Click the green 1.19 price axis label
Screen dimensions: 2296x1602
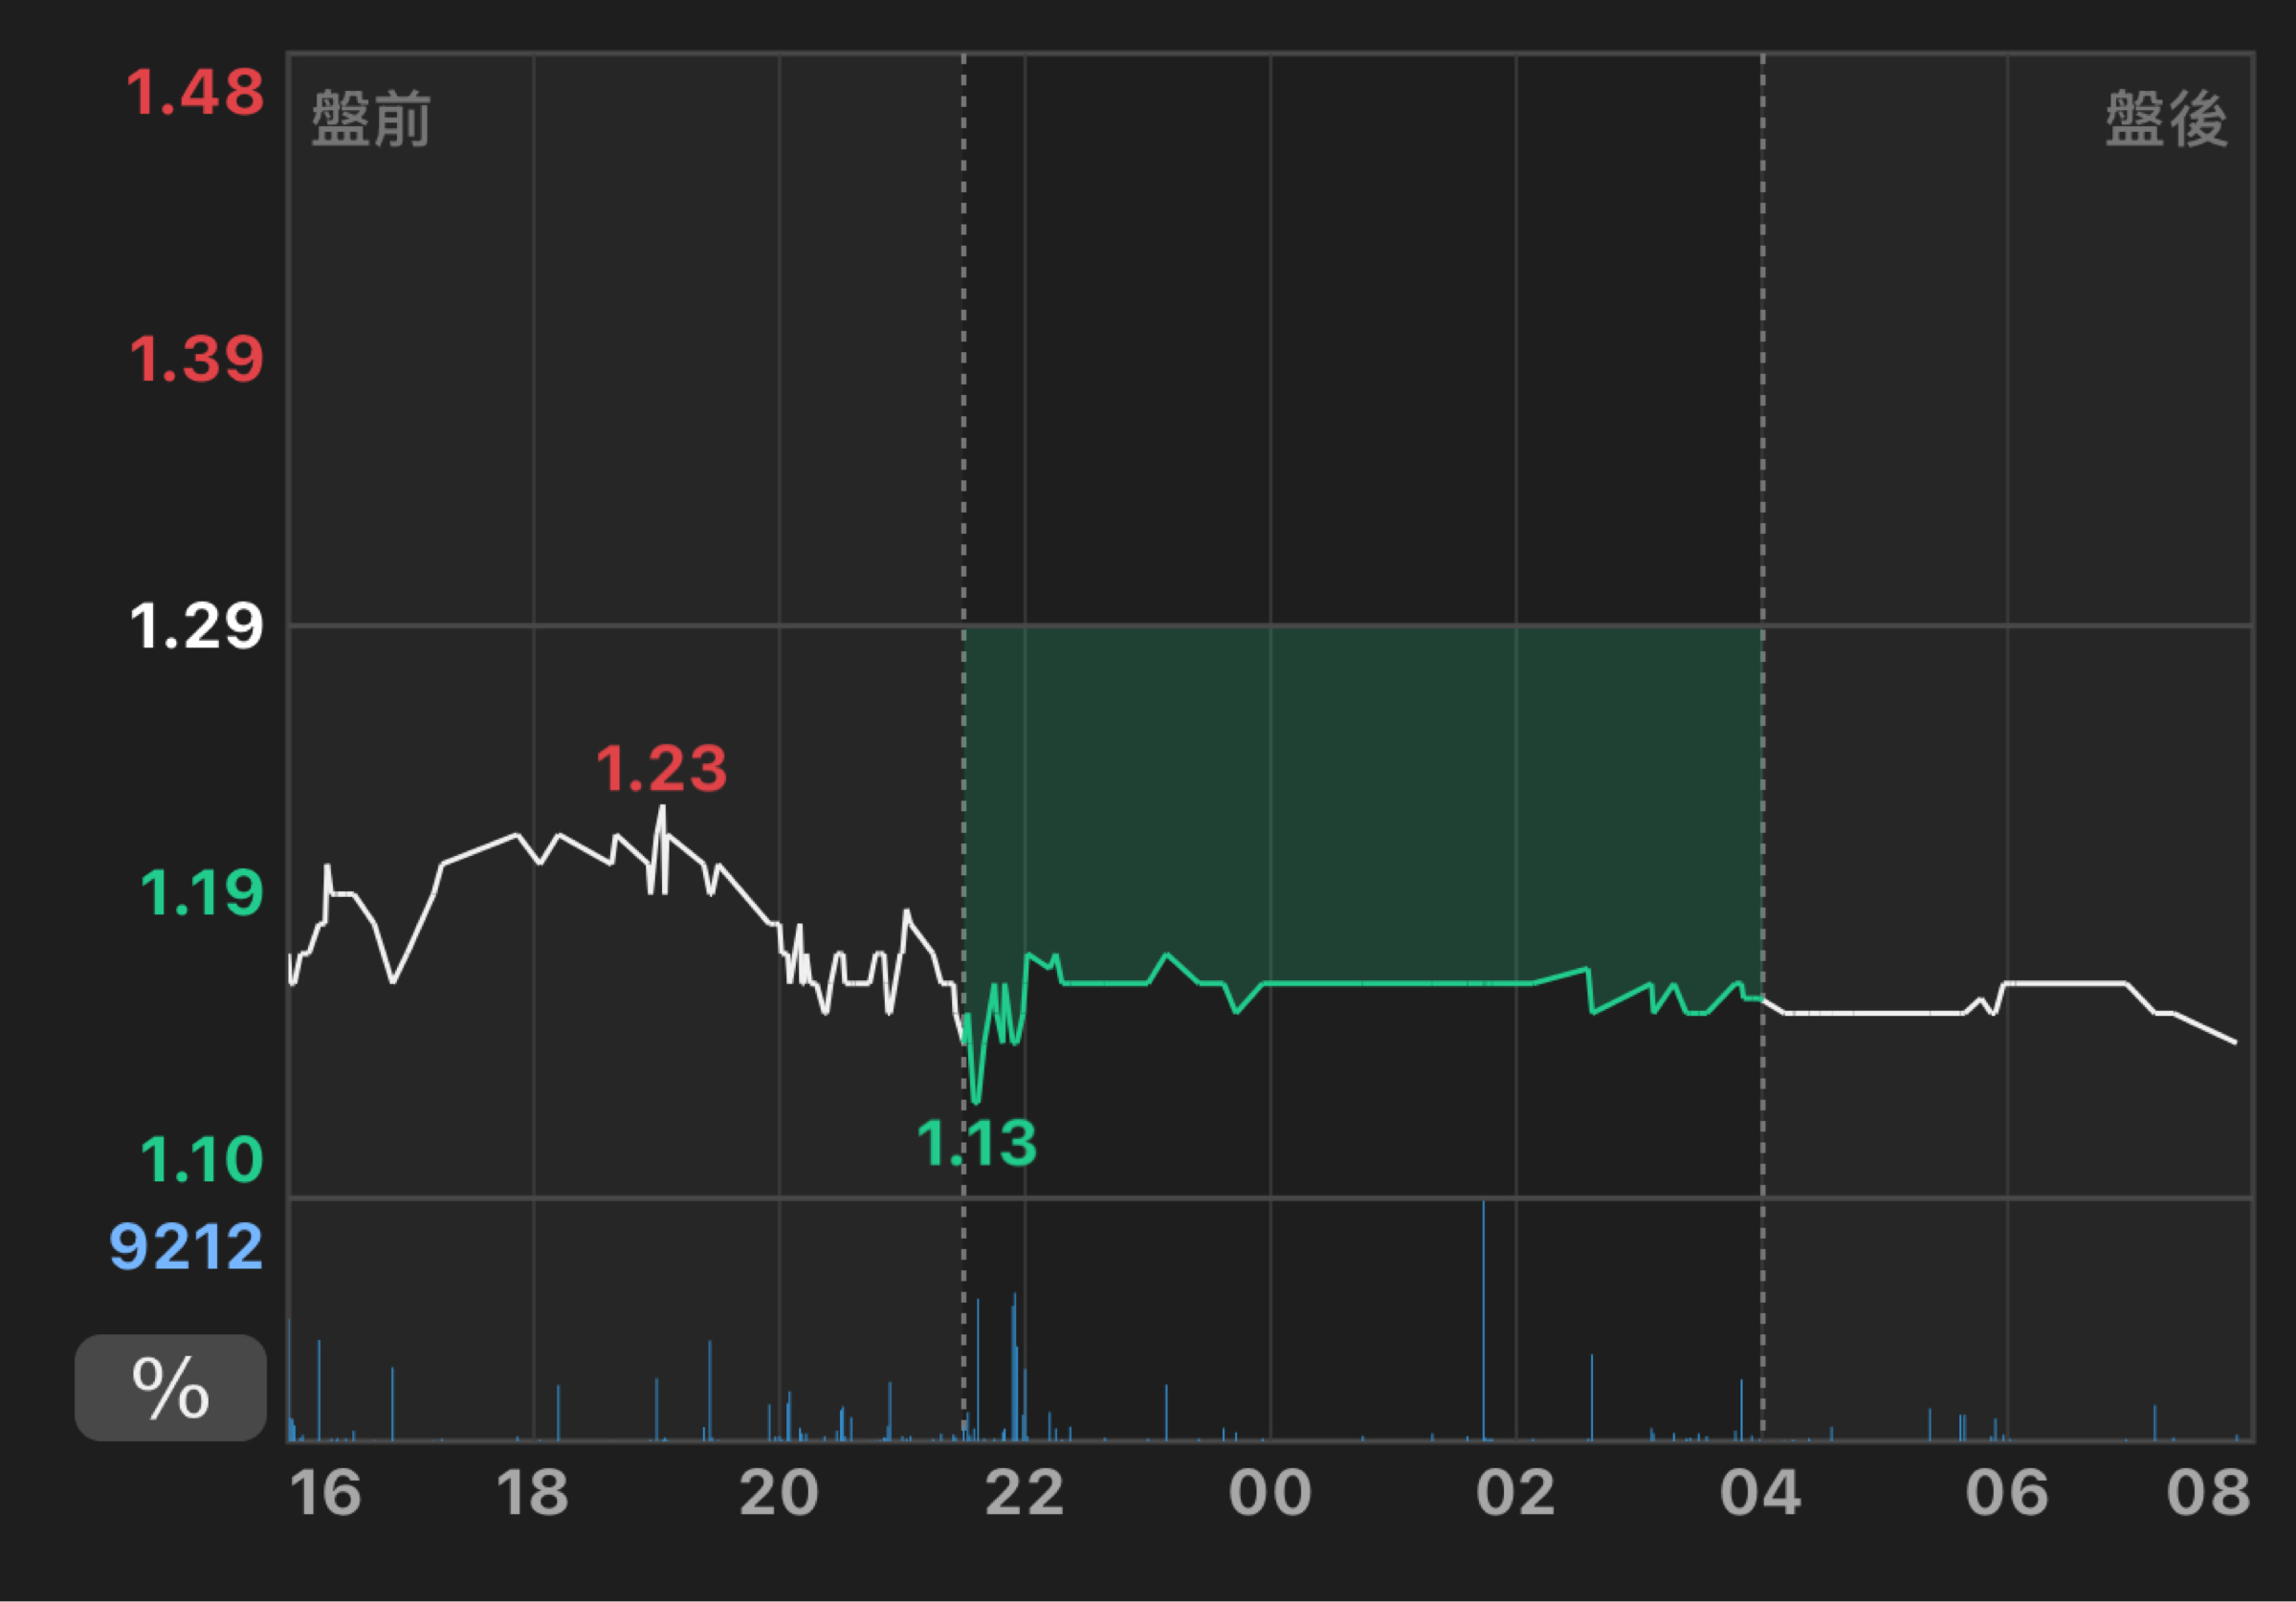(x=201, y=893)
